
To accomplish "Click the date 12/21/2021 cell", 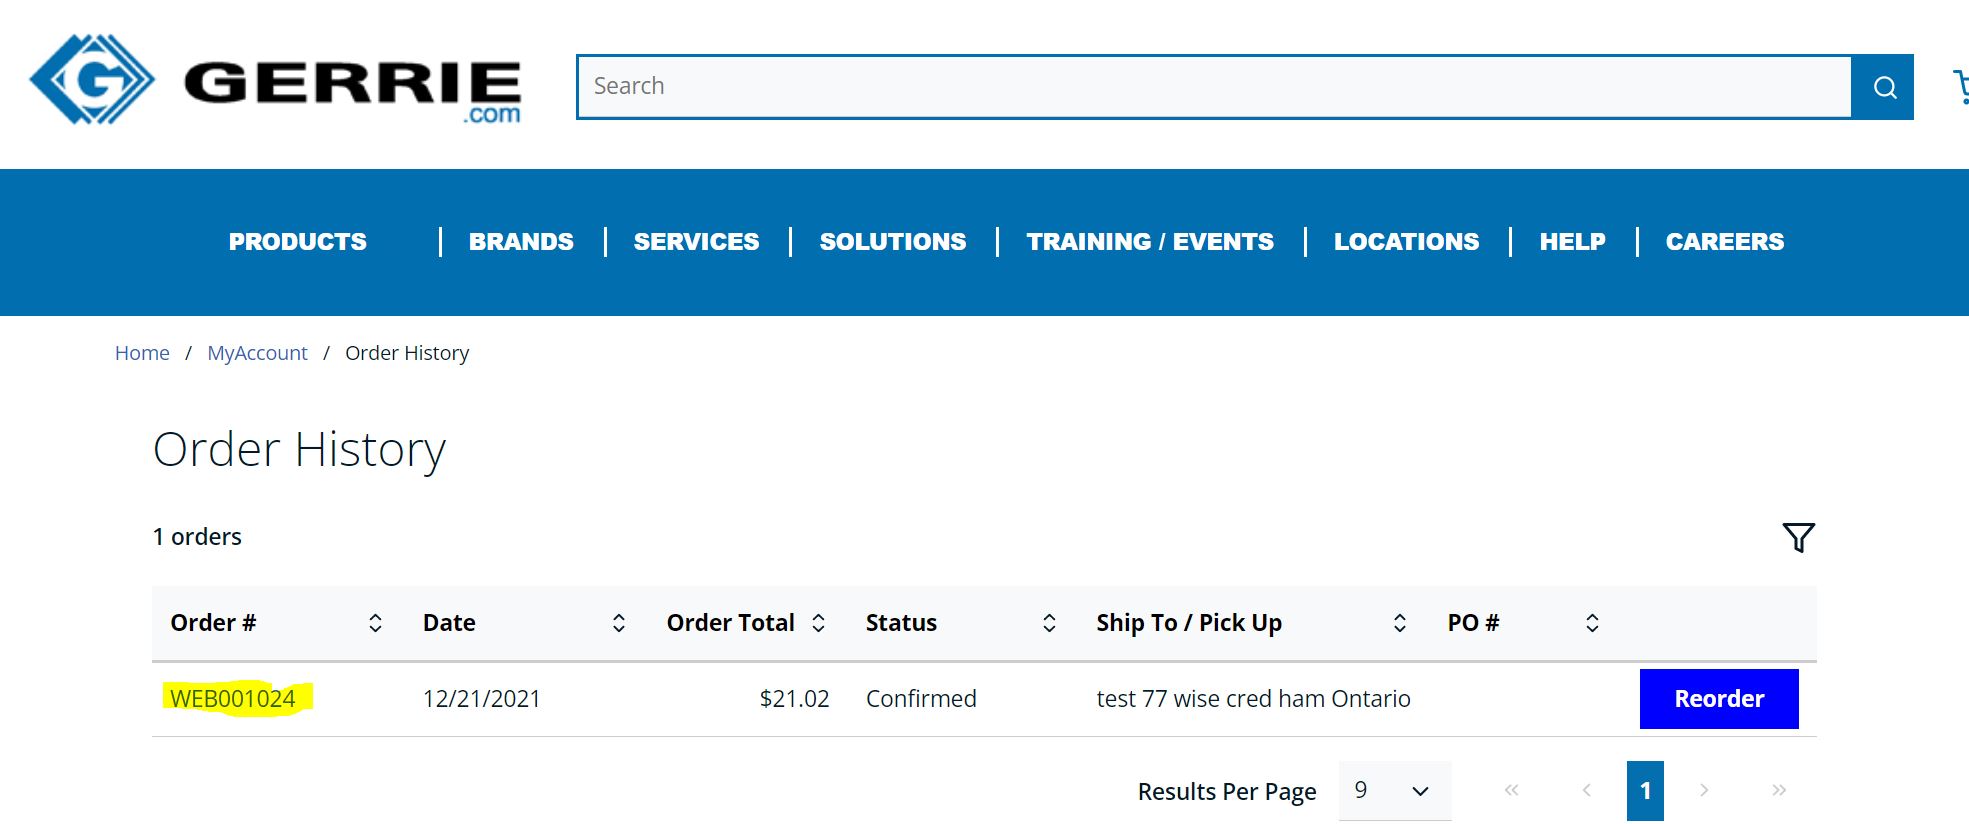I will pyautogui.click(x=481, y=698).
